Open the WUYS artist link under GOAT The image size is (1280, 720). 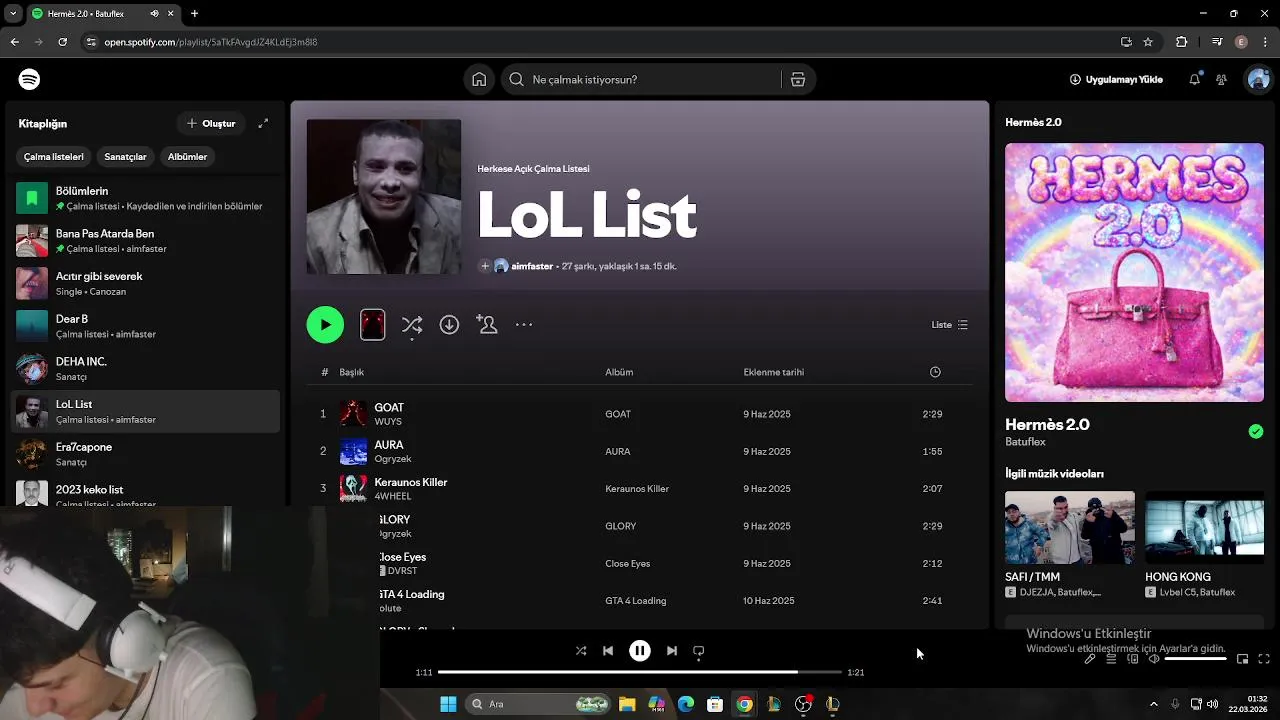coord(388,421)
